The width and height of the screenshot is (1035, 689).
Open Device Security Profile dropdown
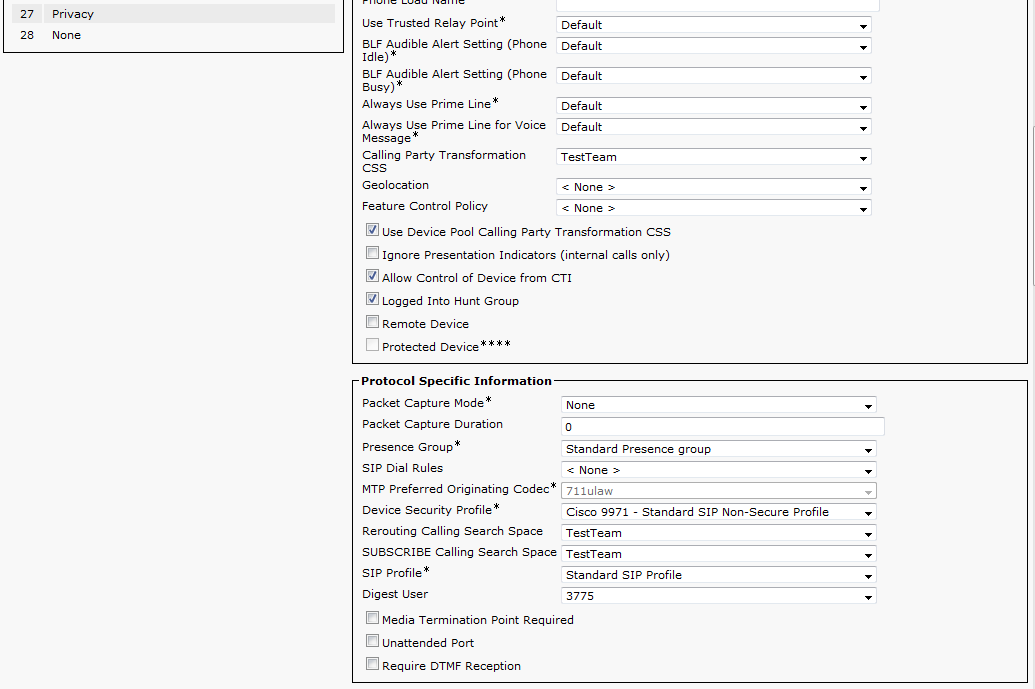click(718, 512)
